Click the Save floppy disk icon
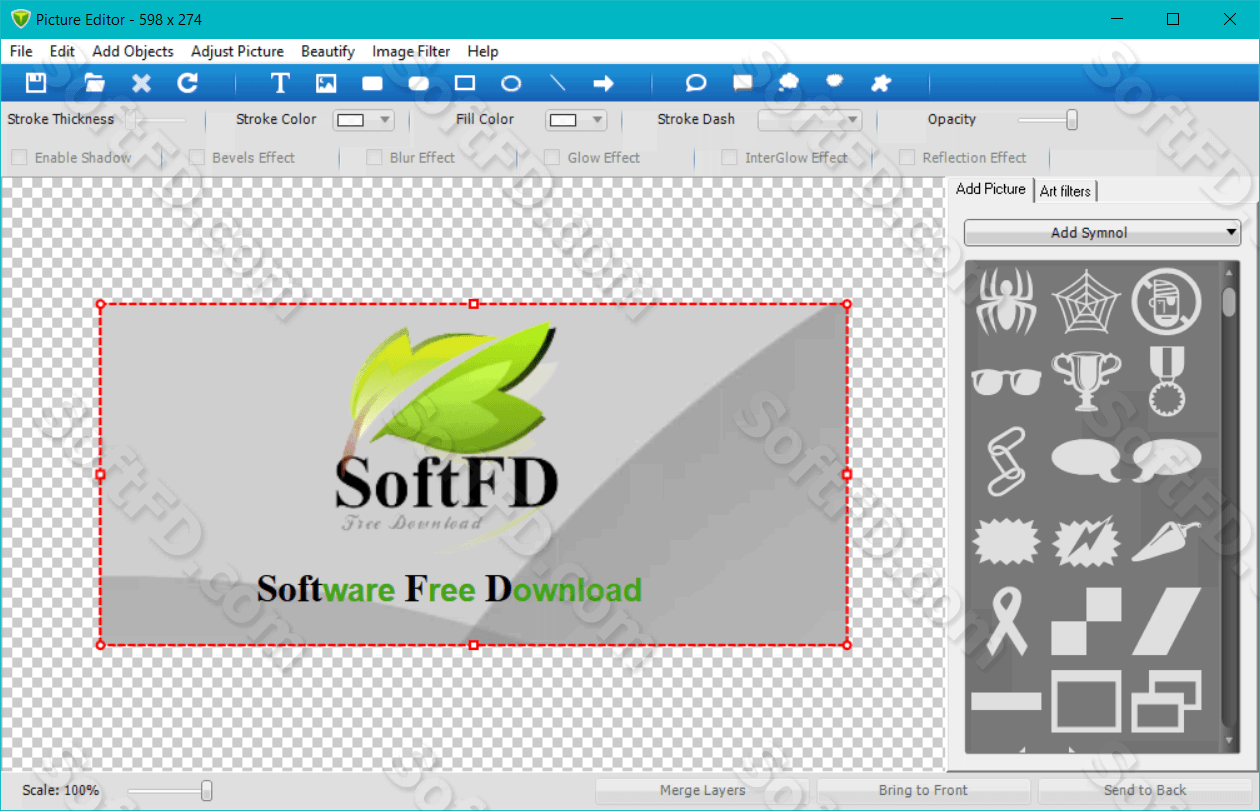The width and height of the screenshot is (1260, 811). (36, 83)
